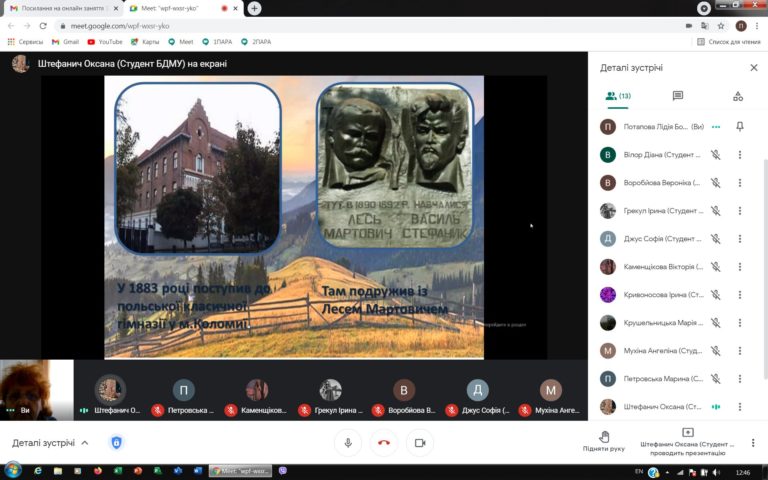Open the People tab in meeting details
768x480 pixels.
point(618,96)
